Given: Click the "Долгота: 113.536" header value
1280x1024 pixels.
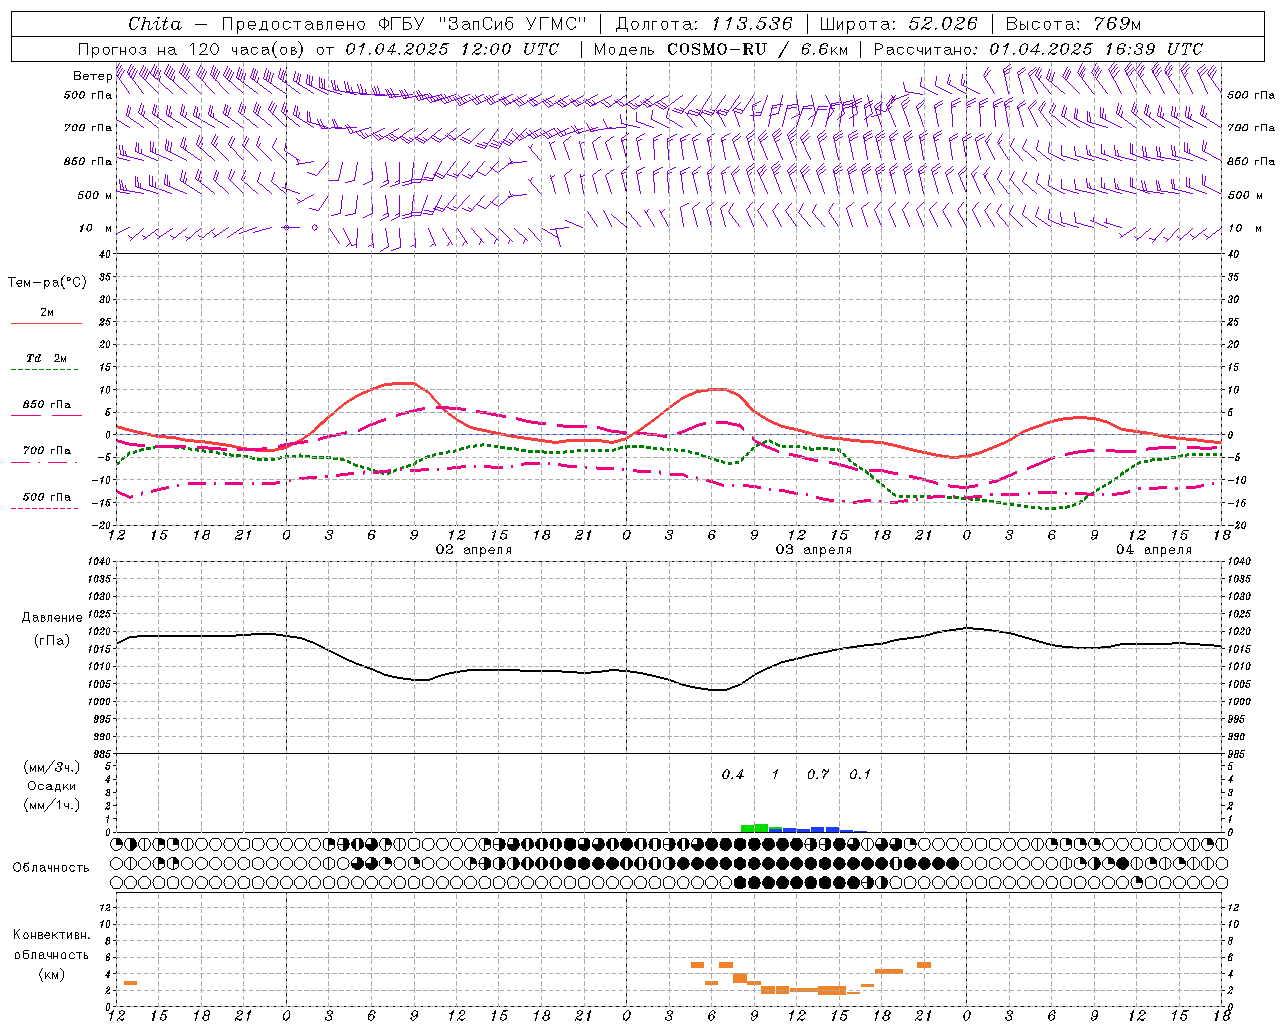Looking at the screenshot, I should click(x=704, y=24).
